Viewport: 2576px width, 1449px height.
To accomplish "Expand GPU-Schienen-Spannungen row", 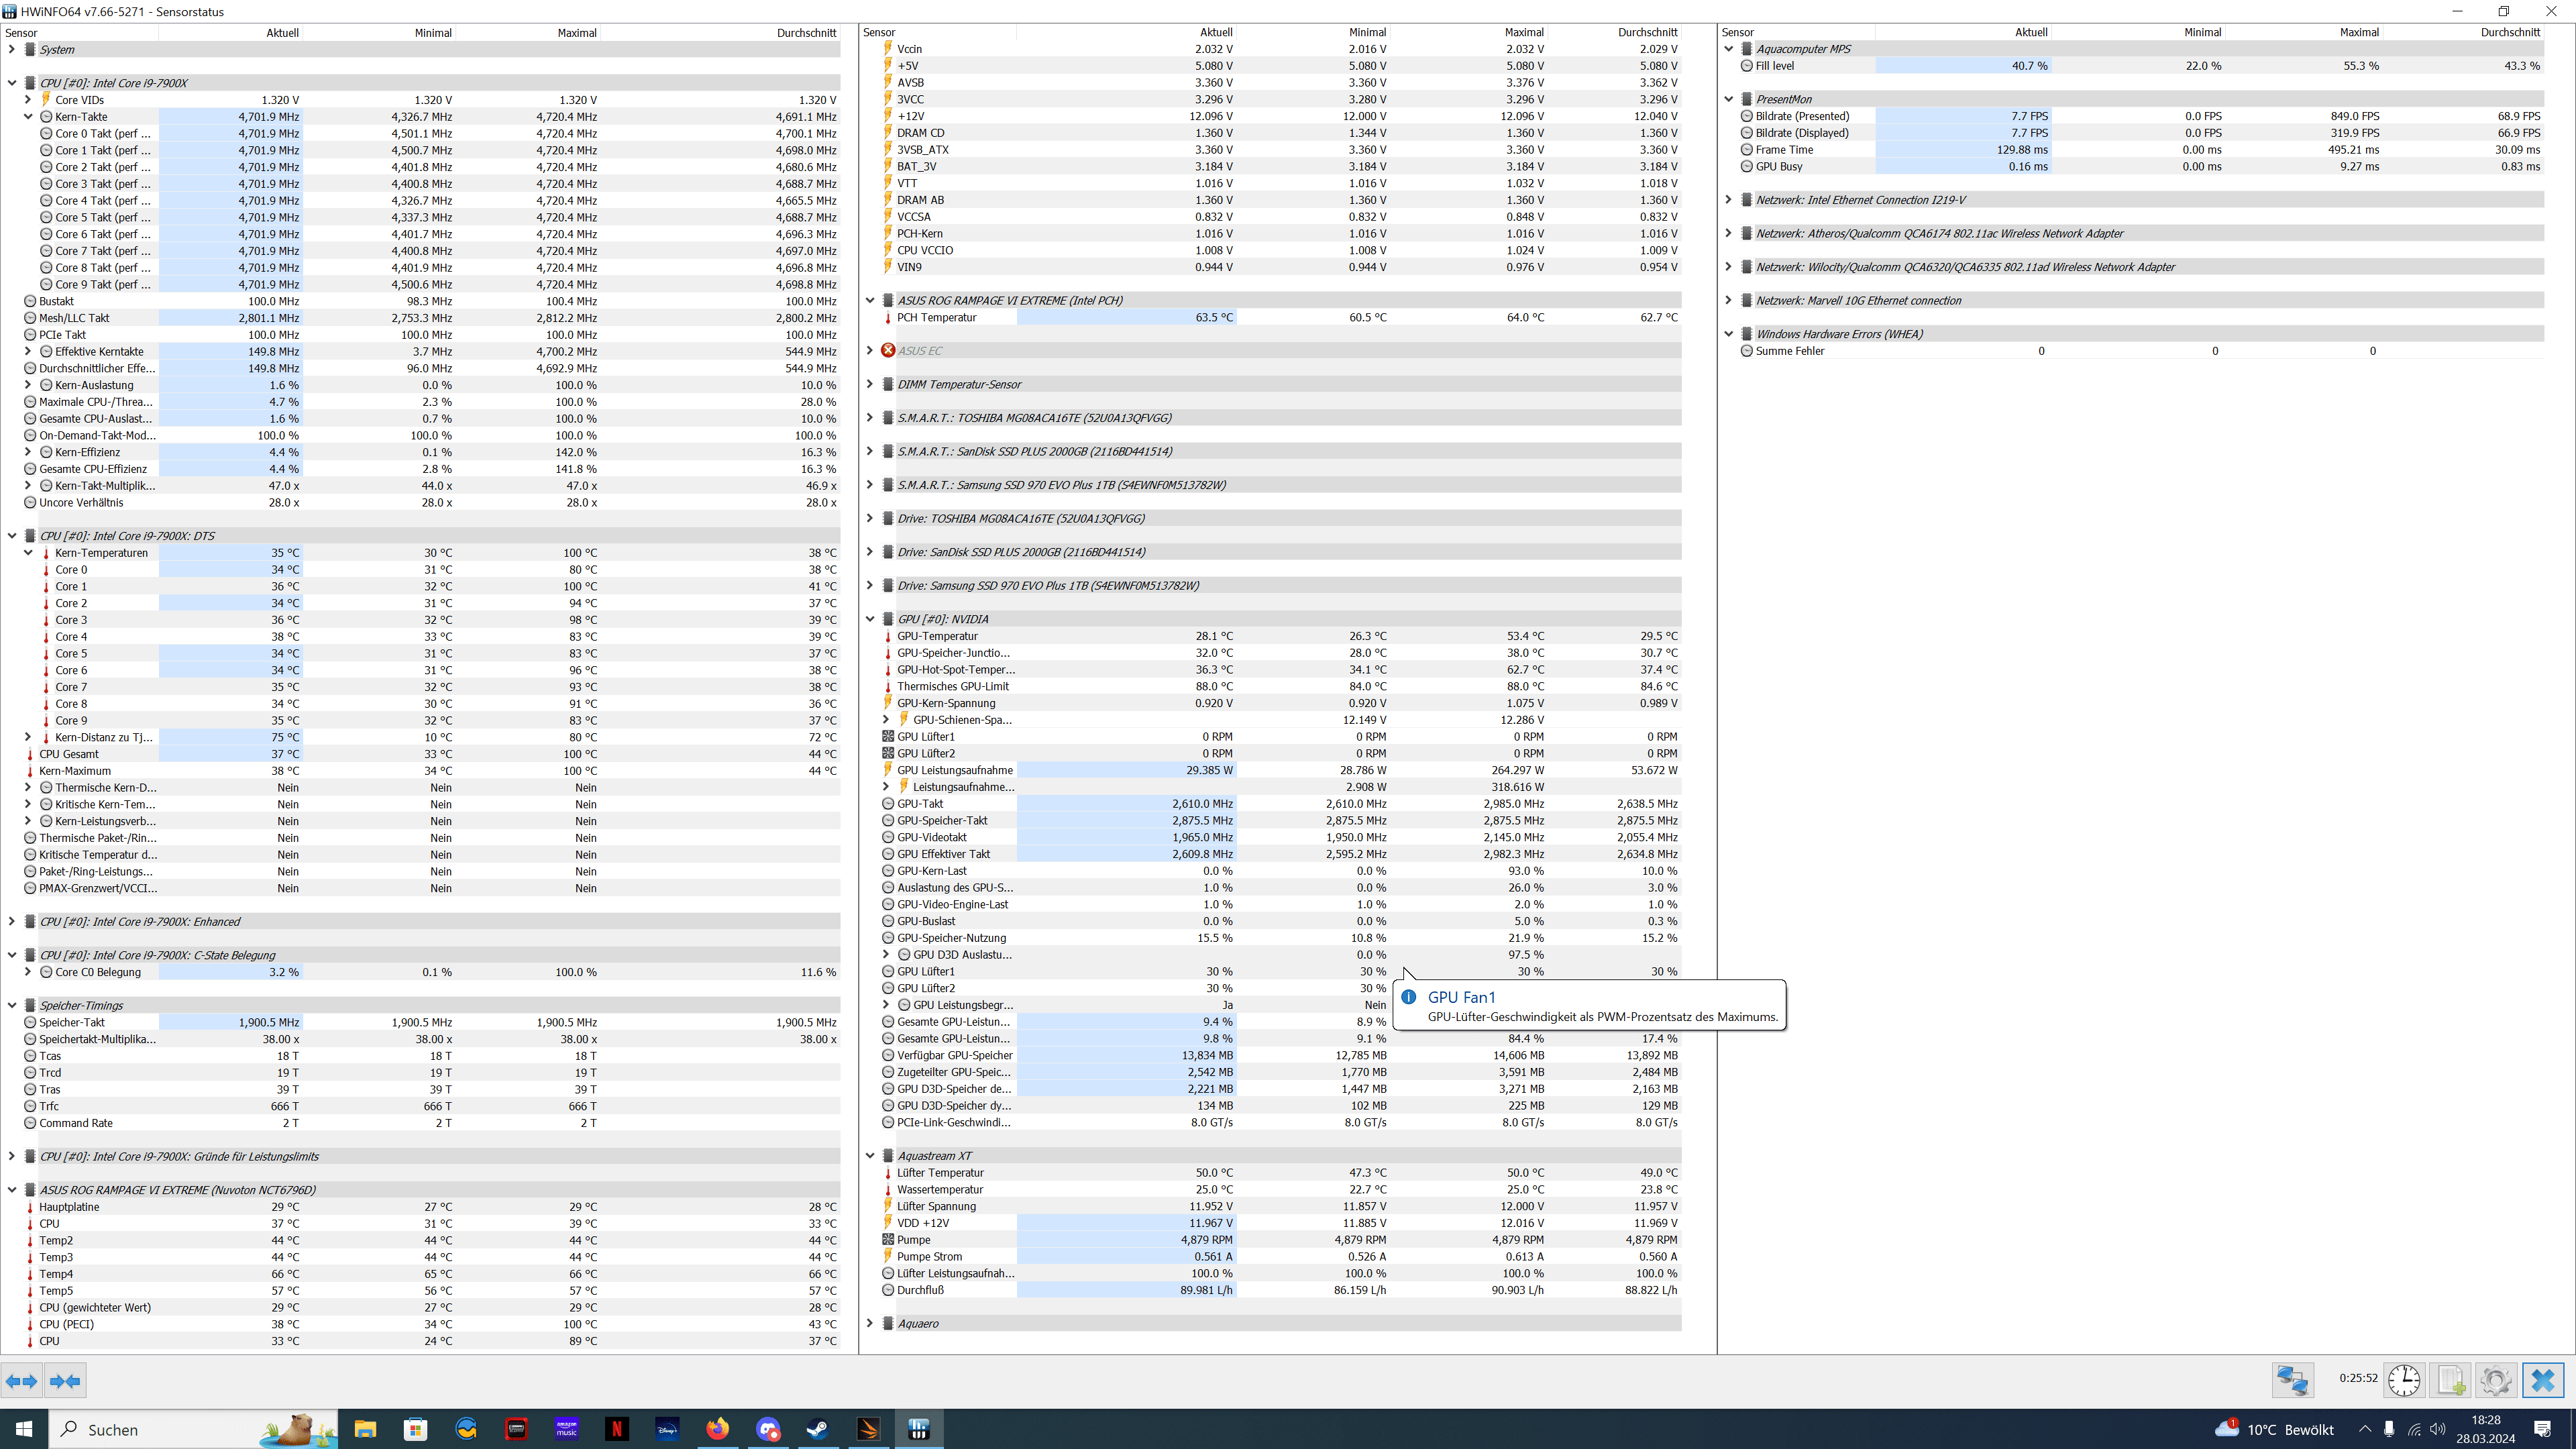I will click(x=886, y=720).
